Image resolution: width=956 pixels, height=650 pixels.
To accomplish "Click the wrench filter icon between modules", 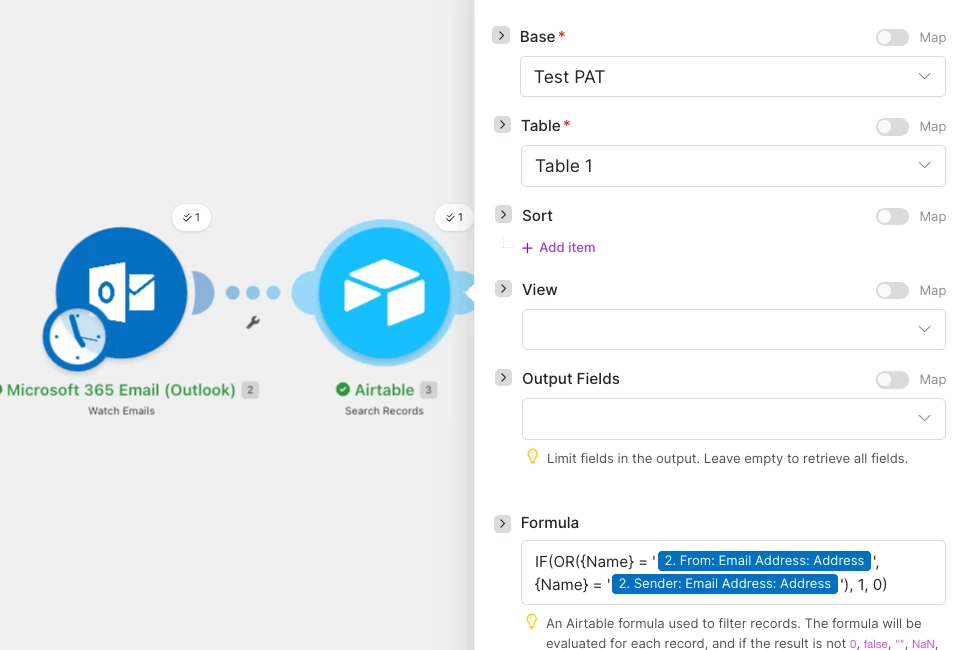I will [253, 322].
